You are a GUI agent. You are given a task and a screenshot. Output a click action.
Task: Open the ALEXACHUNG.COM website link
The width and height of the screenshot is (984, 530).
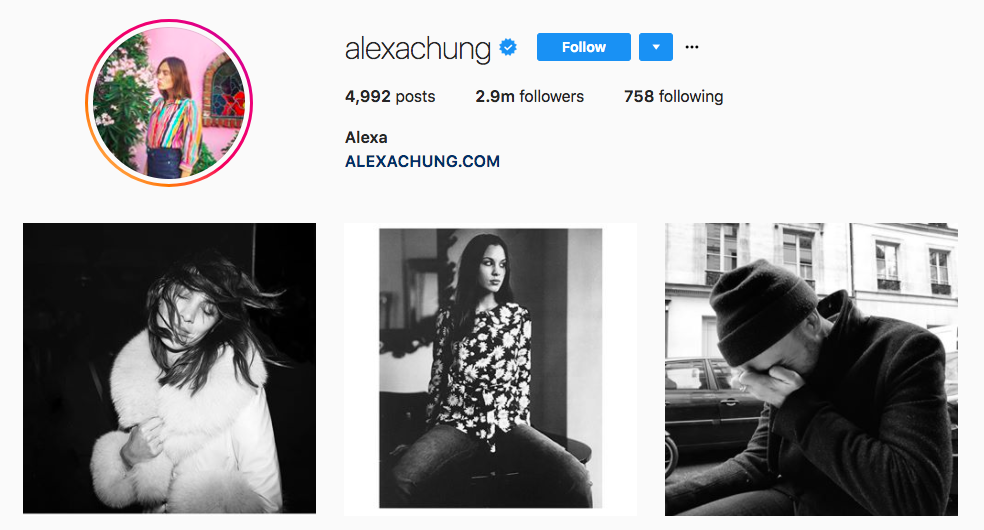click(422, 161)
